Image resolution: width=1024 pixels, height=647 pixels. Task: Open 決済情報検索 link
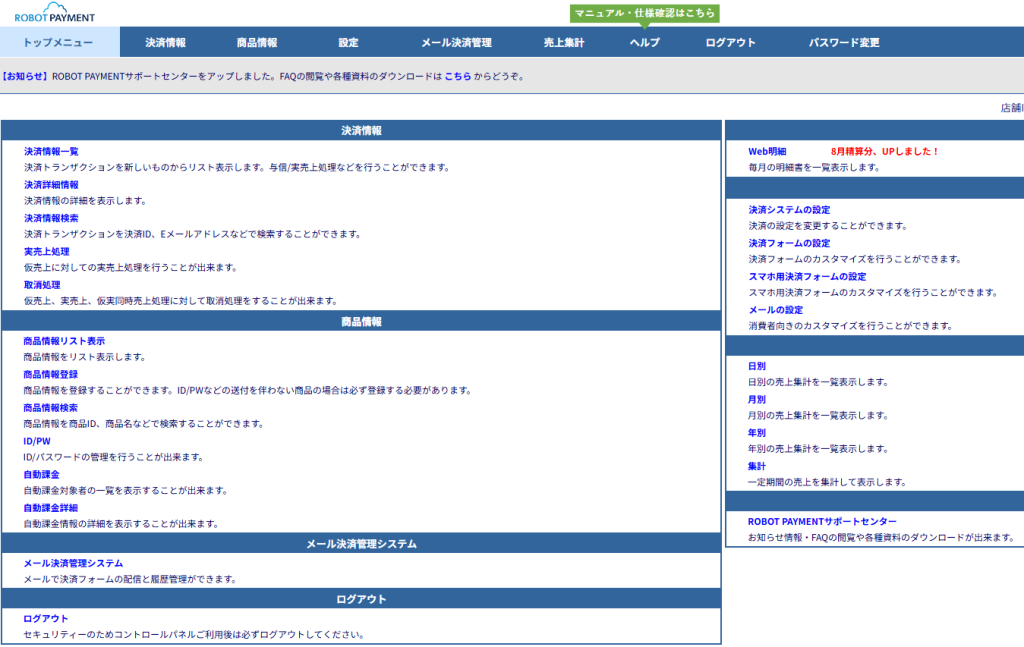click(x=51, y=218)
